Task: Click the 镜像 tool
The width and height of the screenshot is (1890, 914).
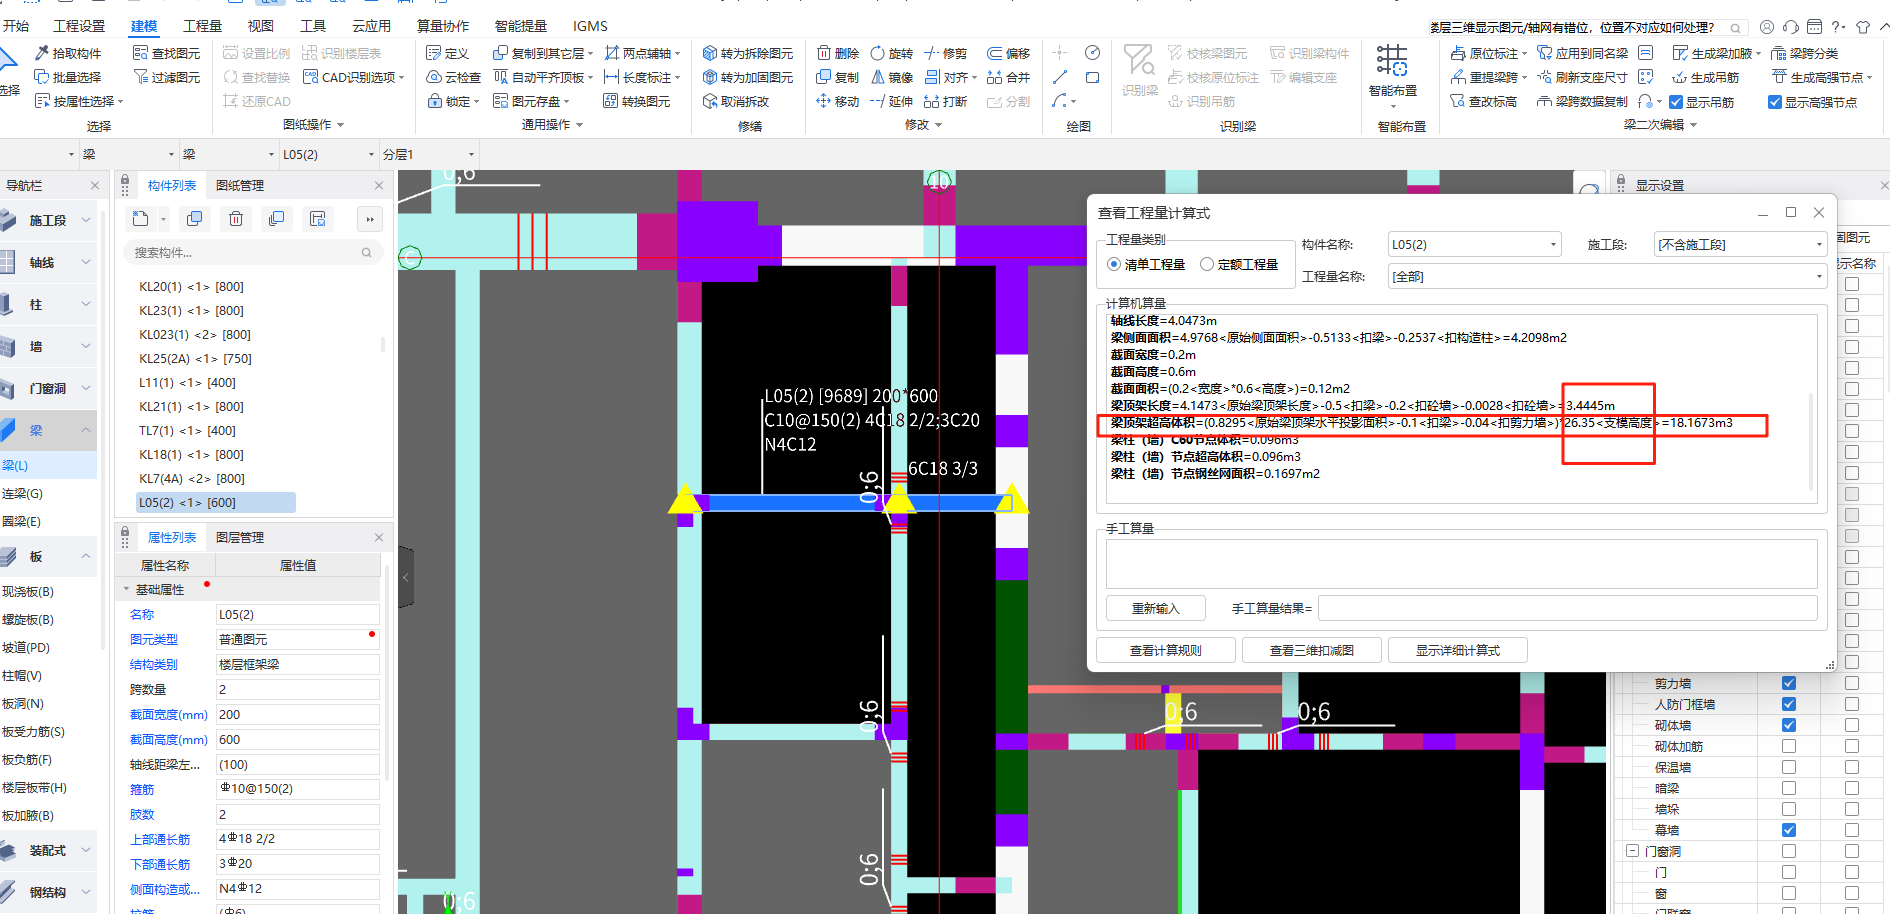Action: click(891, 77)
